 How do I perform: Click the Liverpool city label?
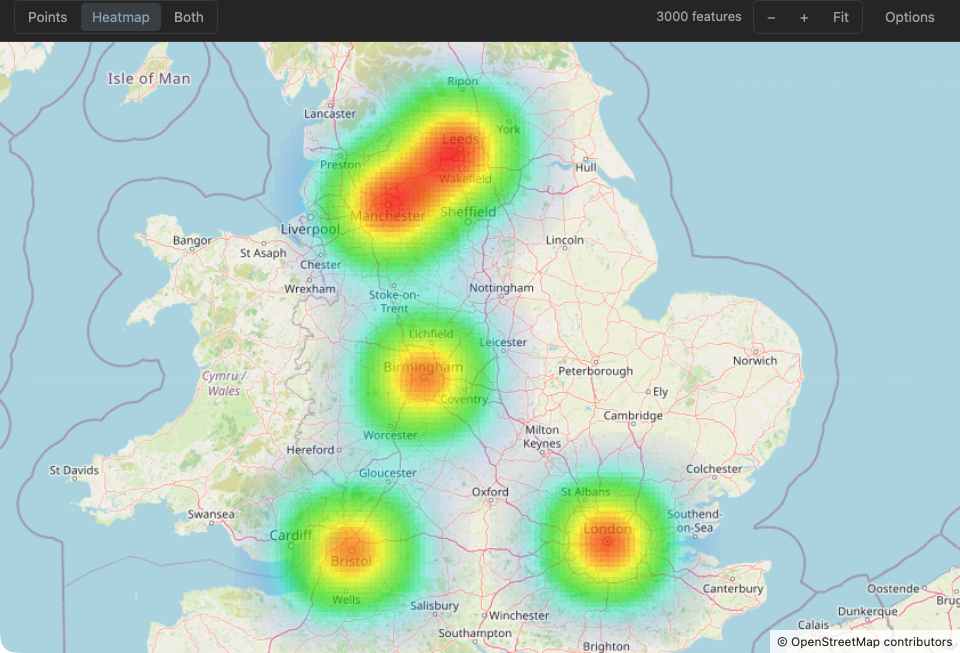pyautogui.click(x=310, y=229)
